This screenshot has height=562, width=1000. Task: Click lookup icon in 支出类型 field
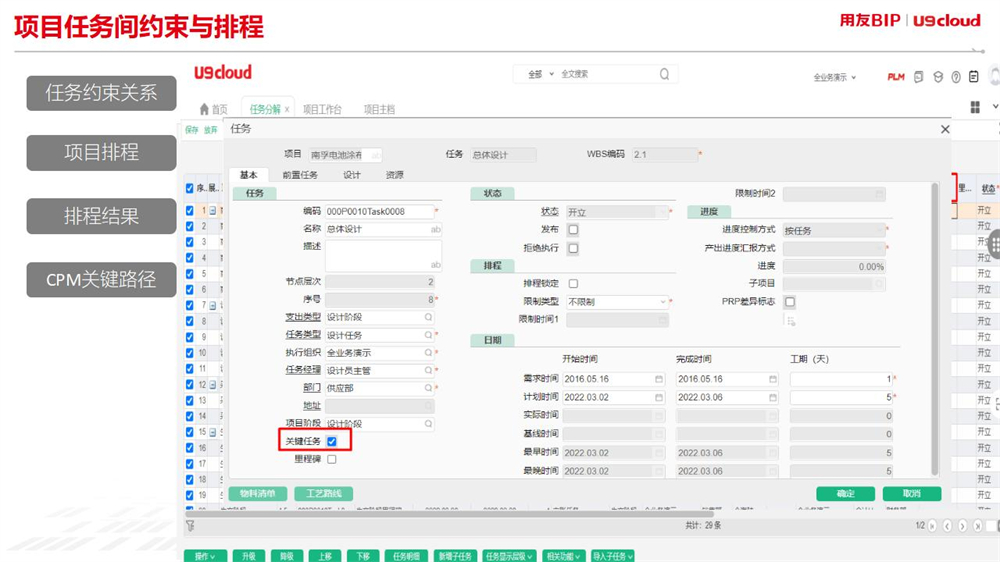[429, 317]
